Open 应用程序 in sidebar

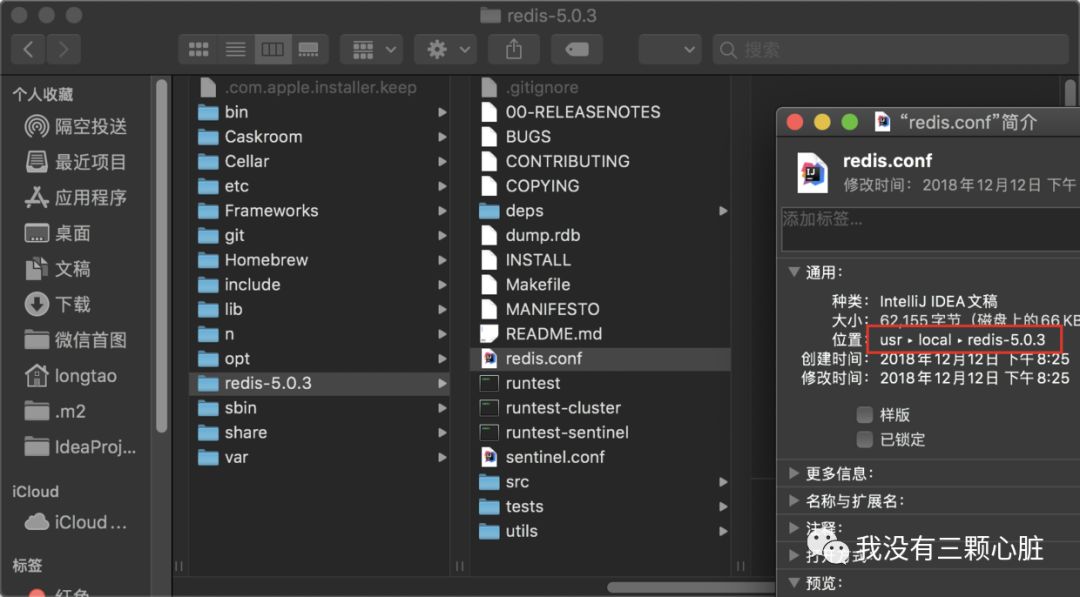tap(90, 198)
